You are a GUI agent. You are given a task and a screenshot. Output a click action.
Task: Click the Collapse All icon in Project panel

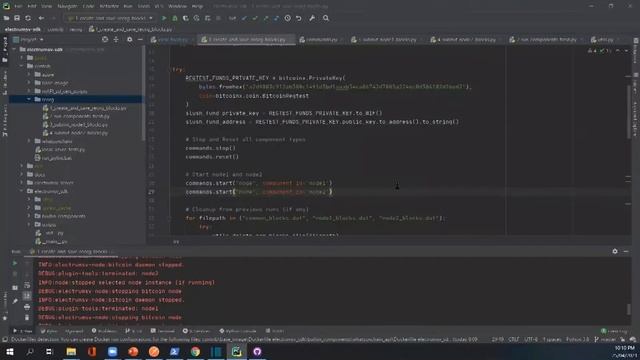tap(116, 39)
